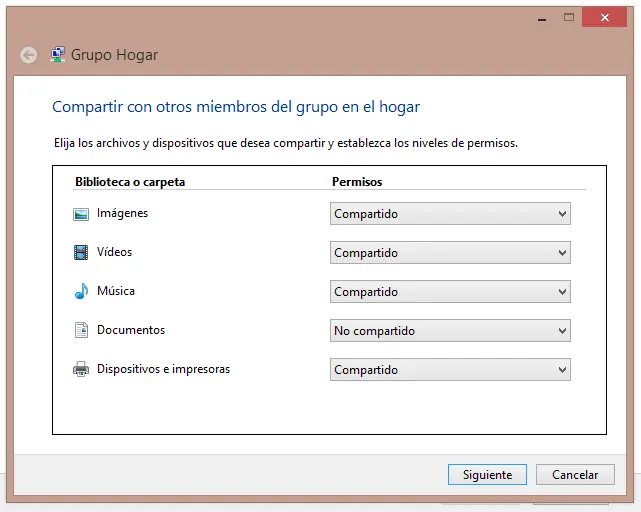Click the Permisos column header
The image size is (641, 512).
[357, 182]
